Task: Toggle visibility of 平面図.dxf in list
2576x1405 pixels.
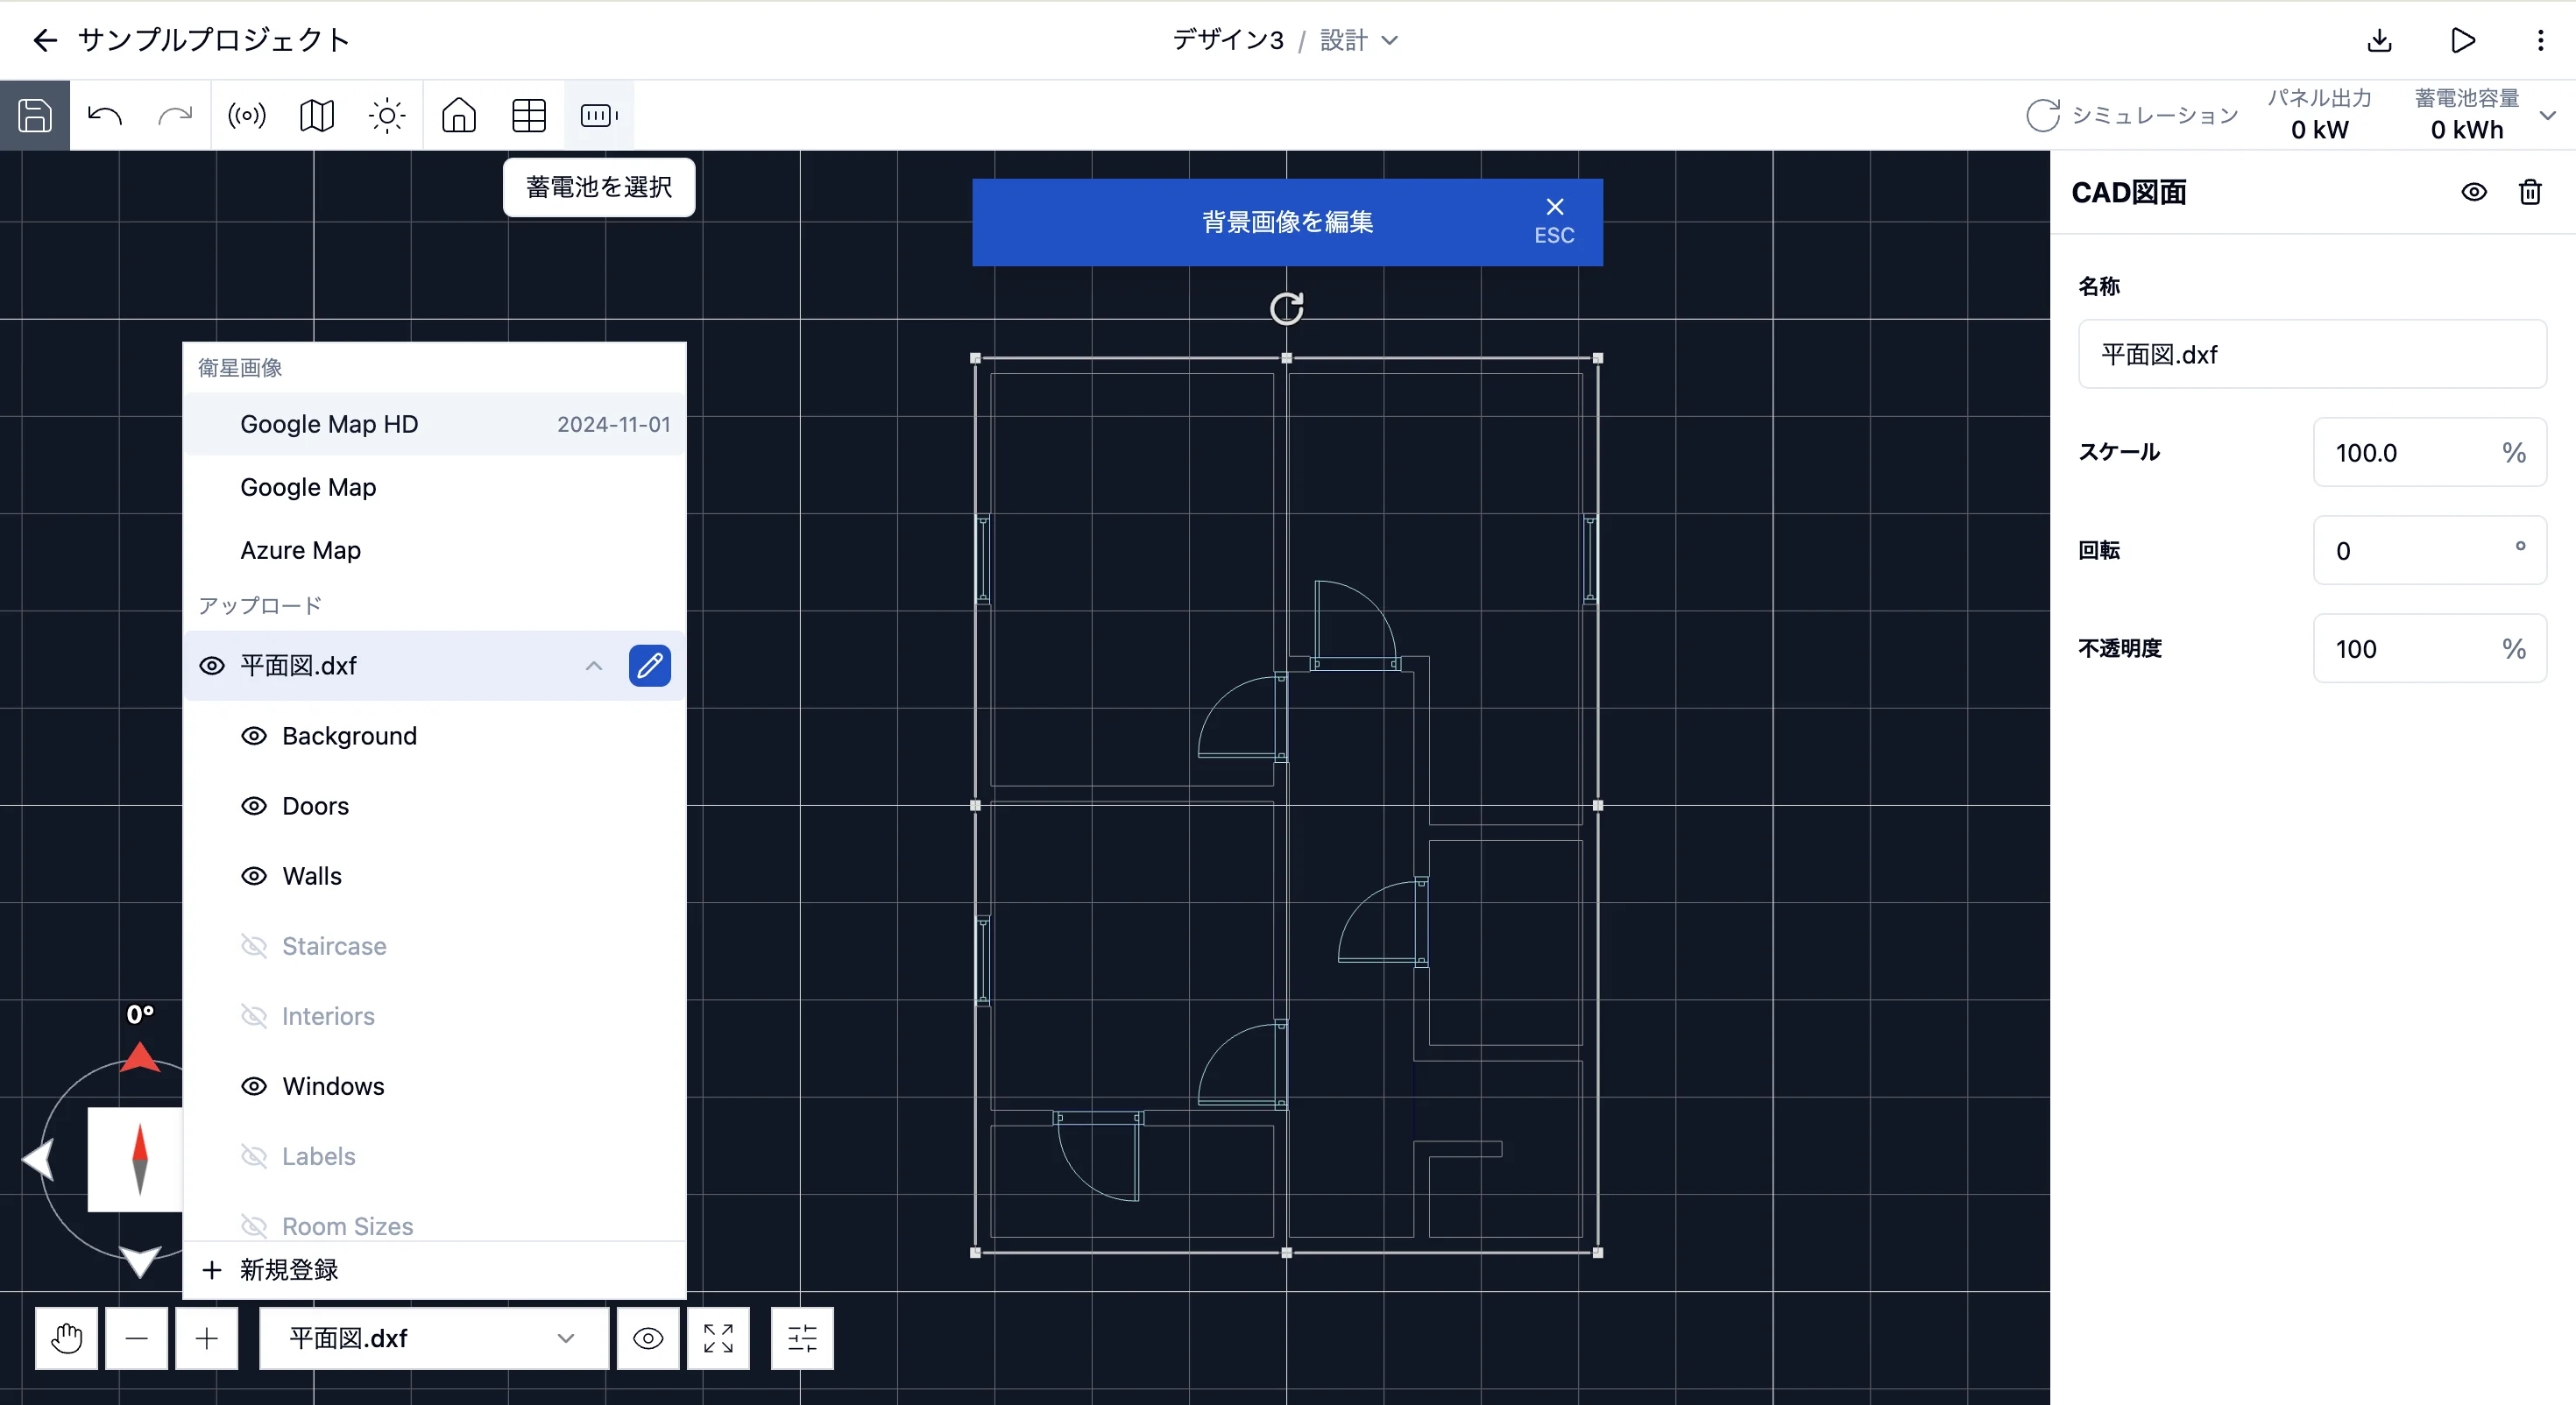Action: 212,666
